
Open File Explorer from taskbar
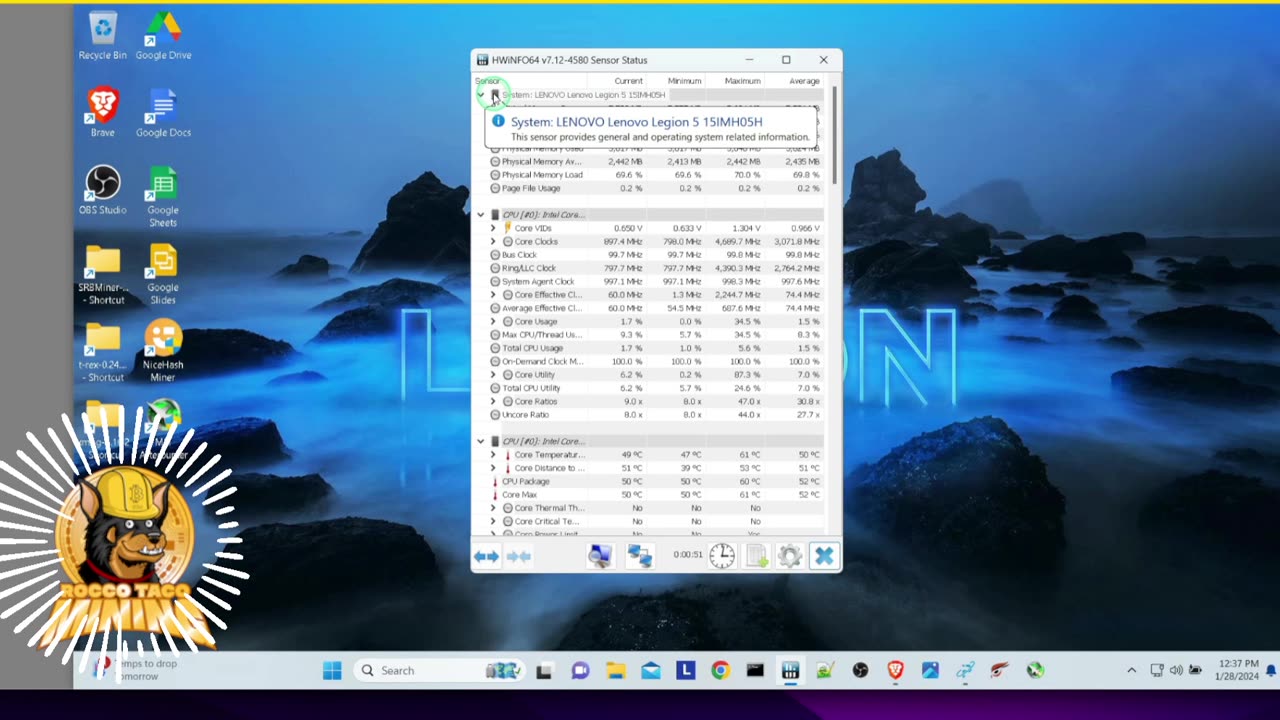point(615,670)
